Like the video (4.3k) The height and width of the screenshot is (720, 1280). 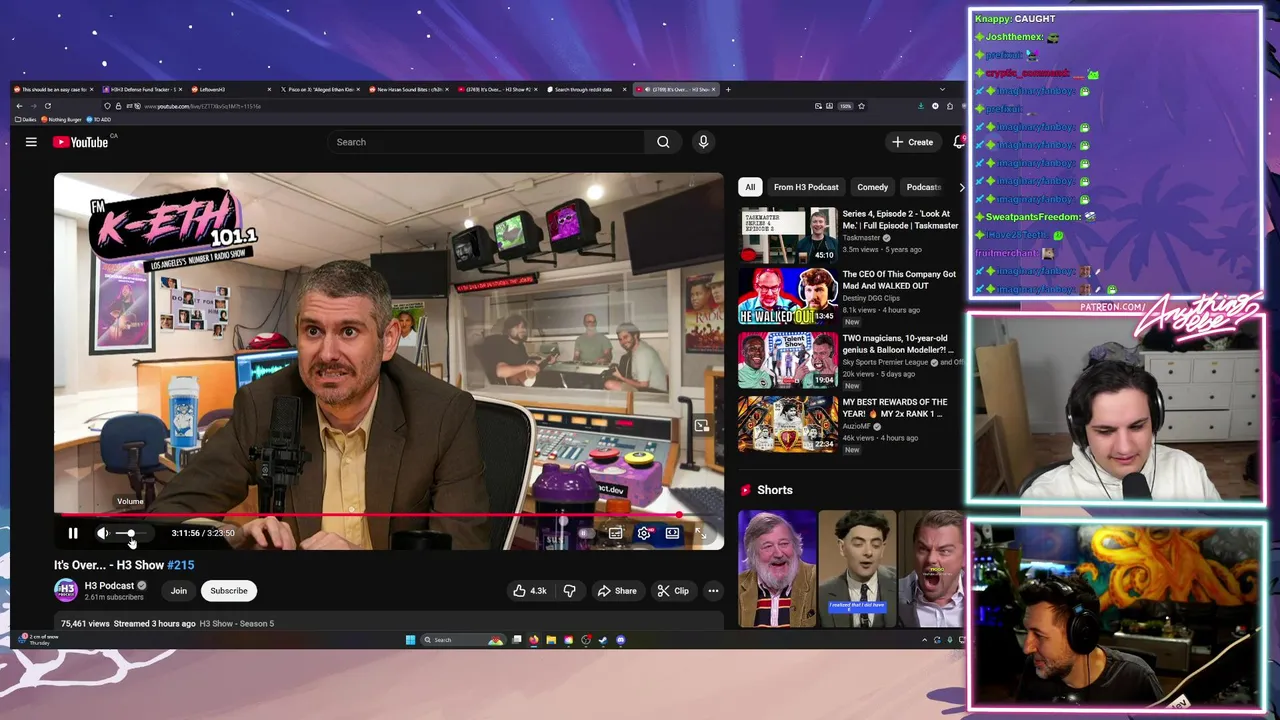point(530,591)
